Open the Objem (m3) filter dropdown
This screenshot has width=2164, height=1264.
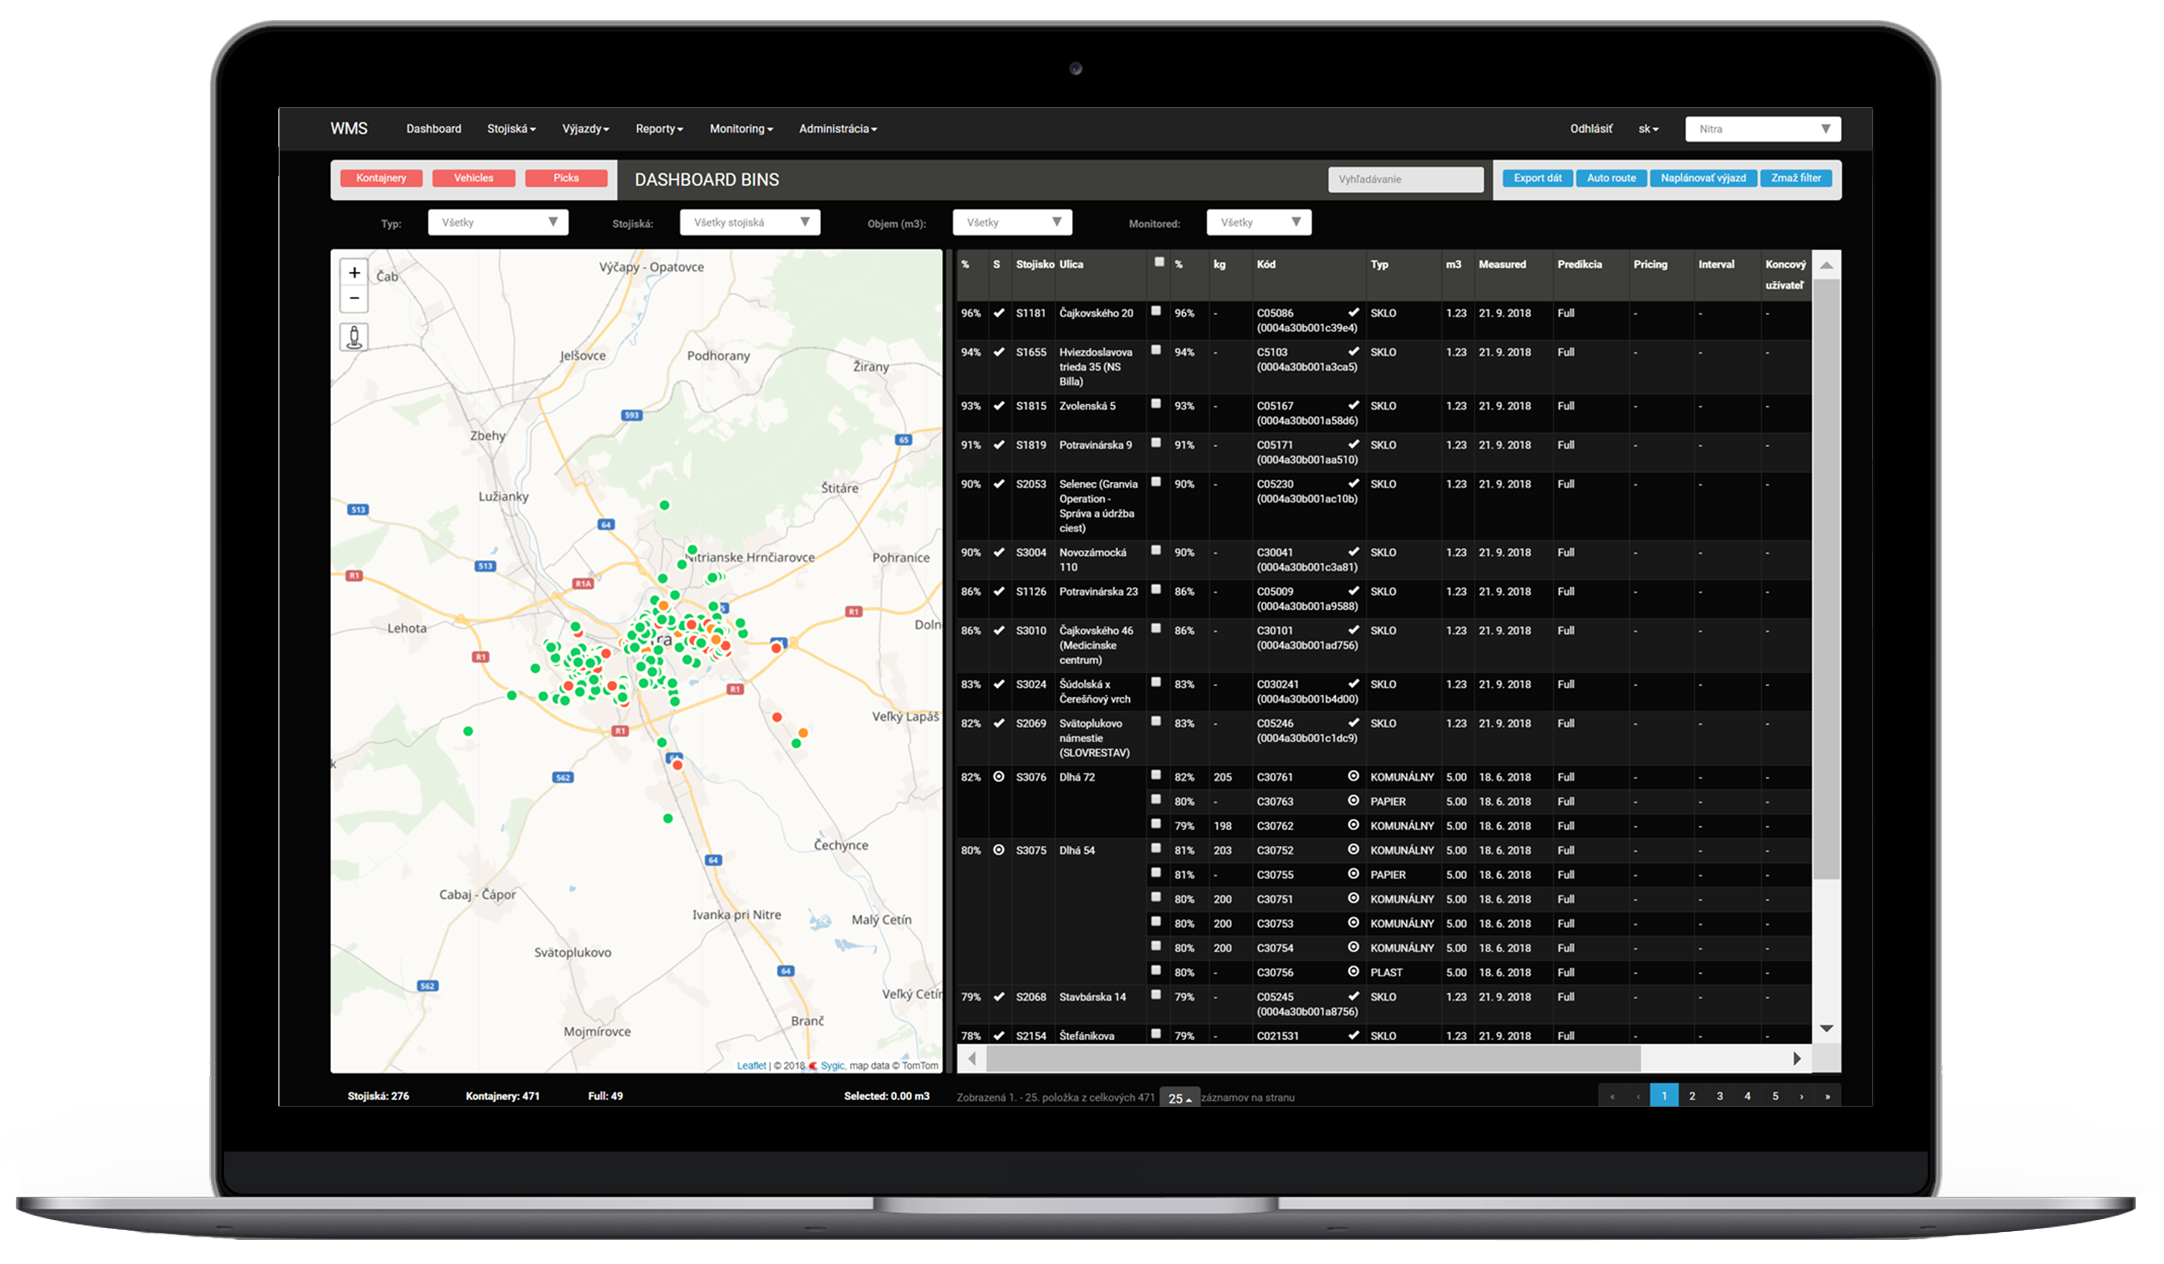point(1012,222)
